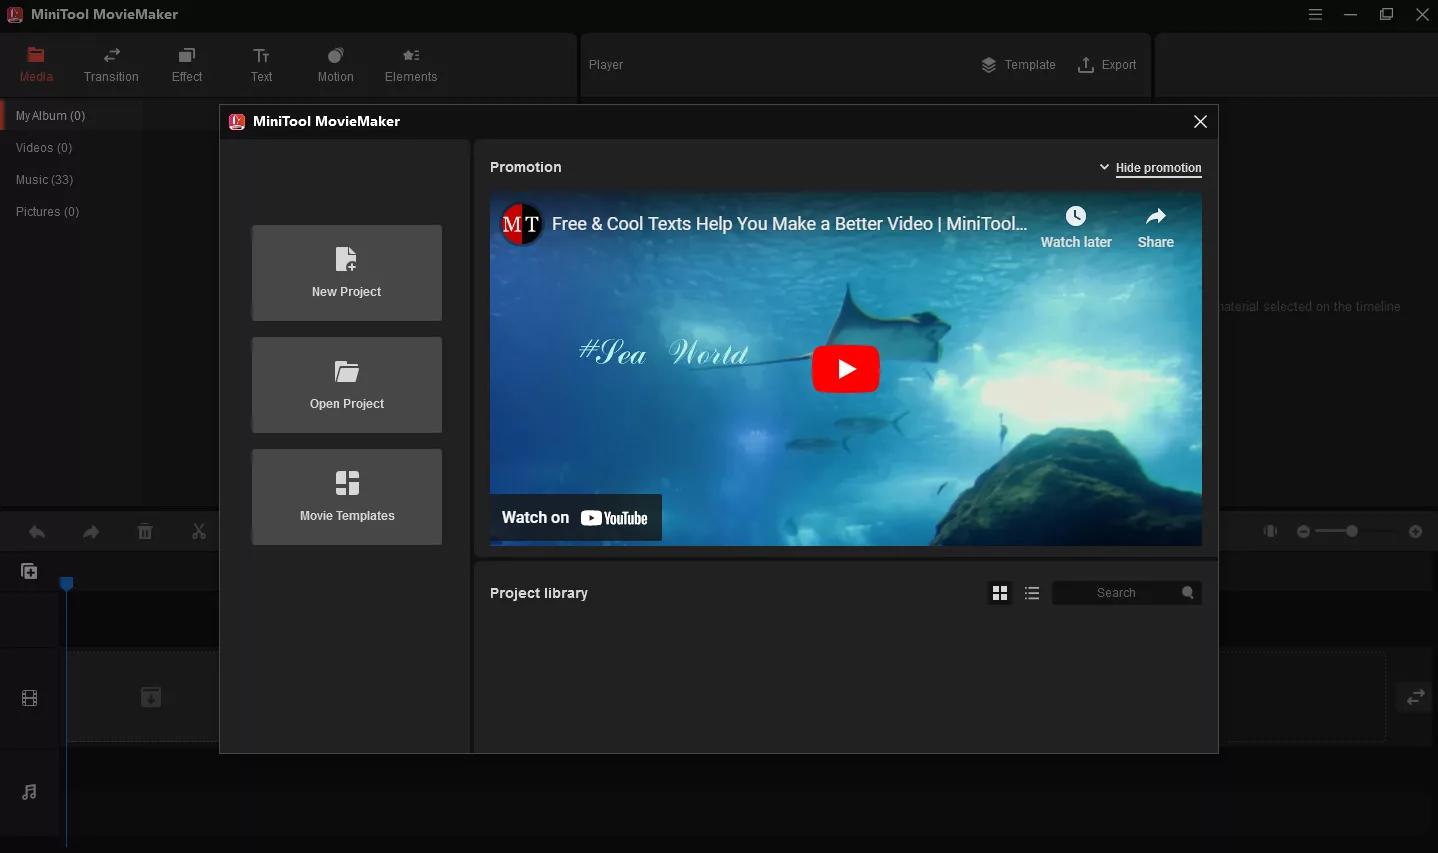1438x853 pixels.
Task: Click the search magnifier icon
Action: pos(1187,593)
